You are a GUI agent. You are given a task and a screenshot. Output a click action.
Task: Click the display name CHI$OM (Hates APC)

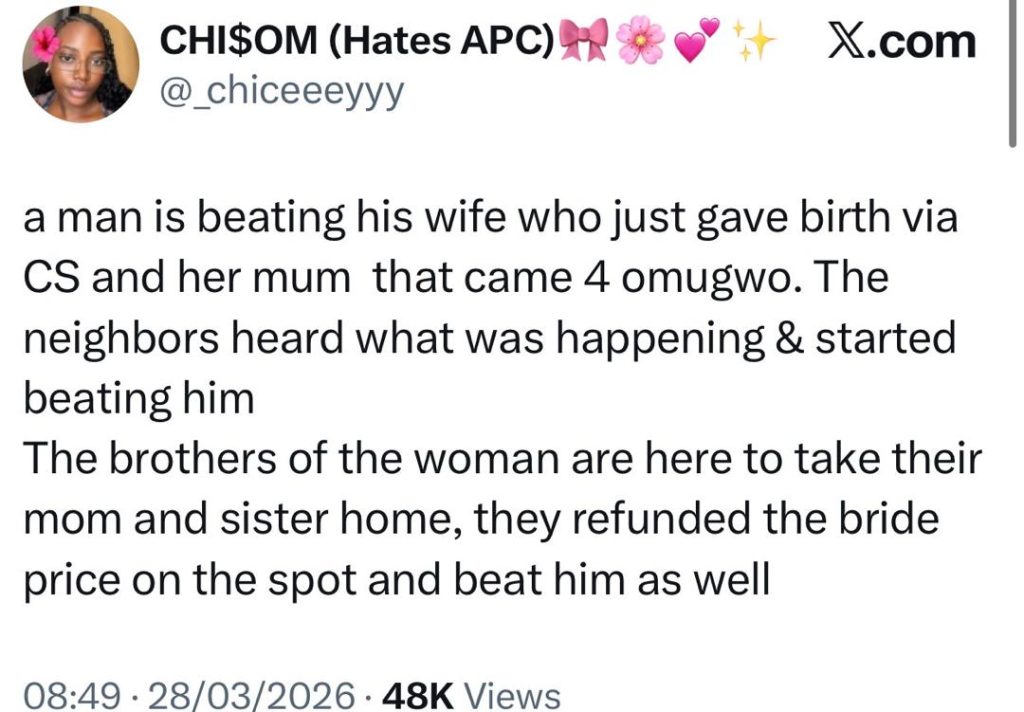click(357, 43)
